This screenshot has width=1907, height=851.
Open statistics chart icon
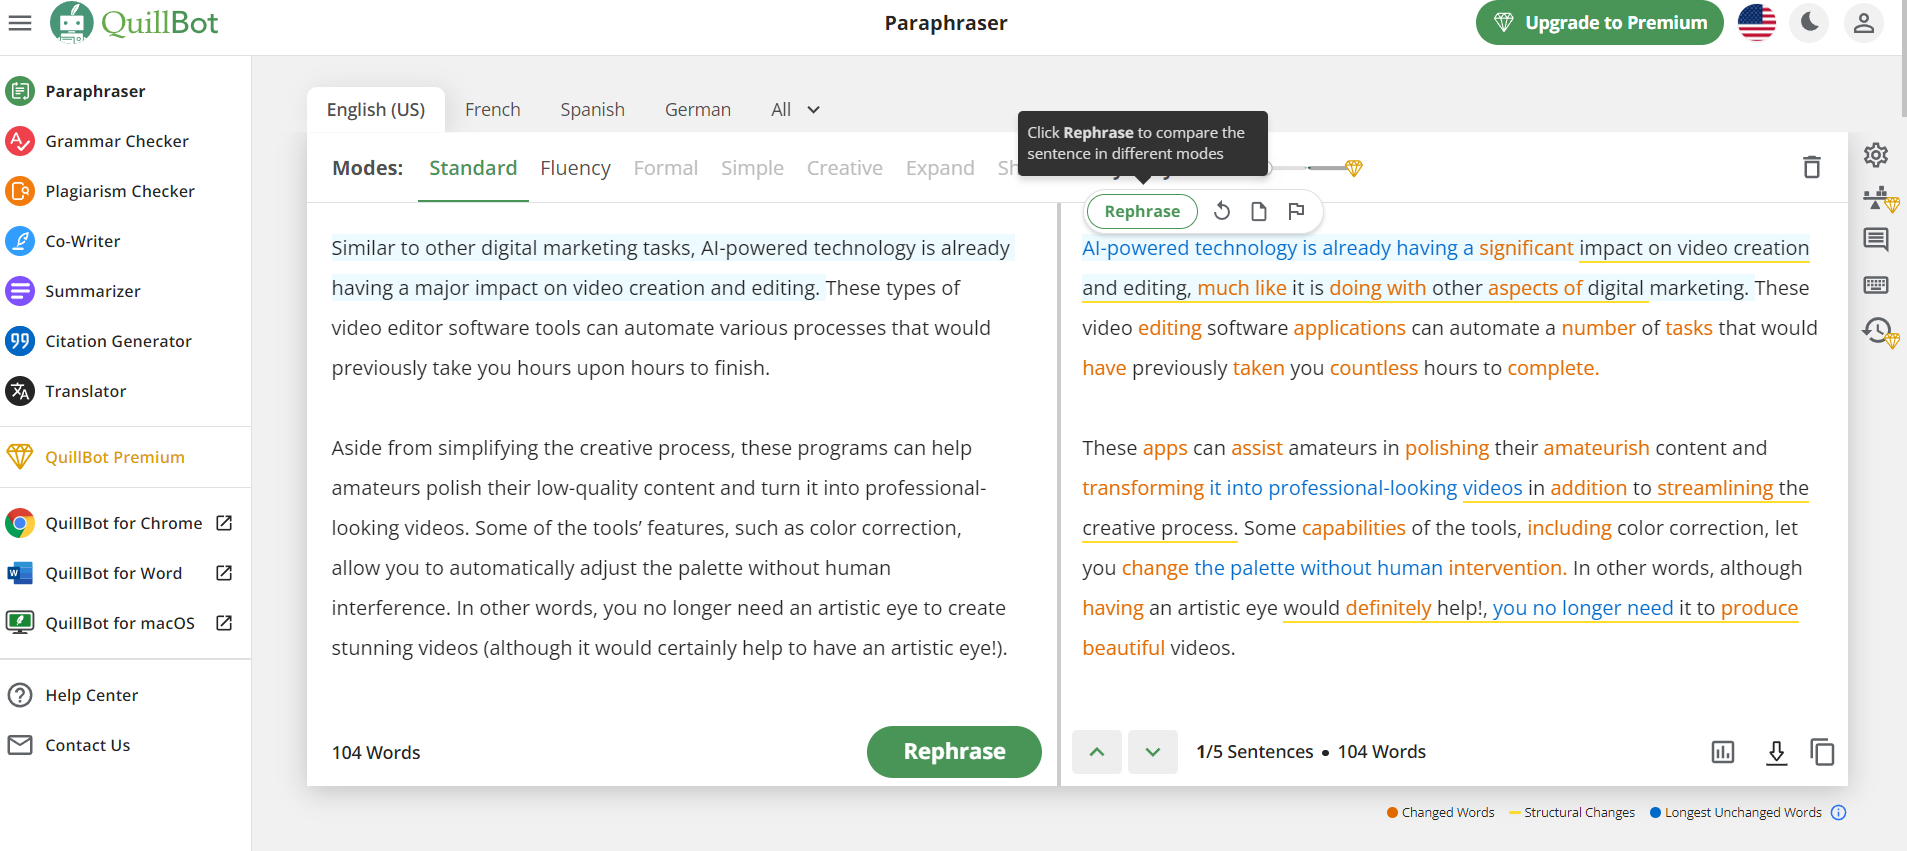(x=1722, y=752)
